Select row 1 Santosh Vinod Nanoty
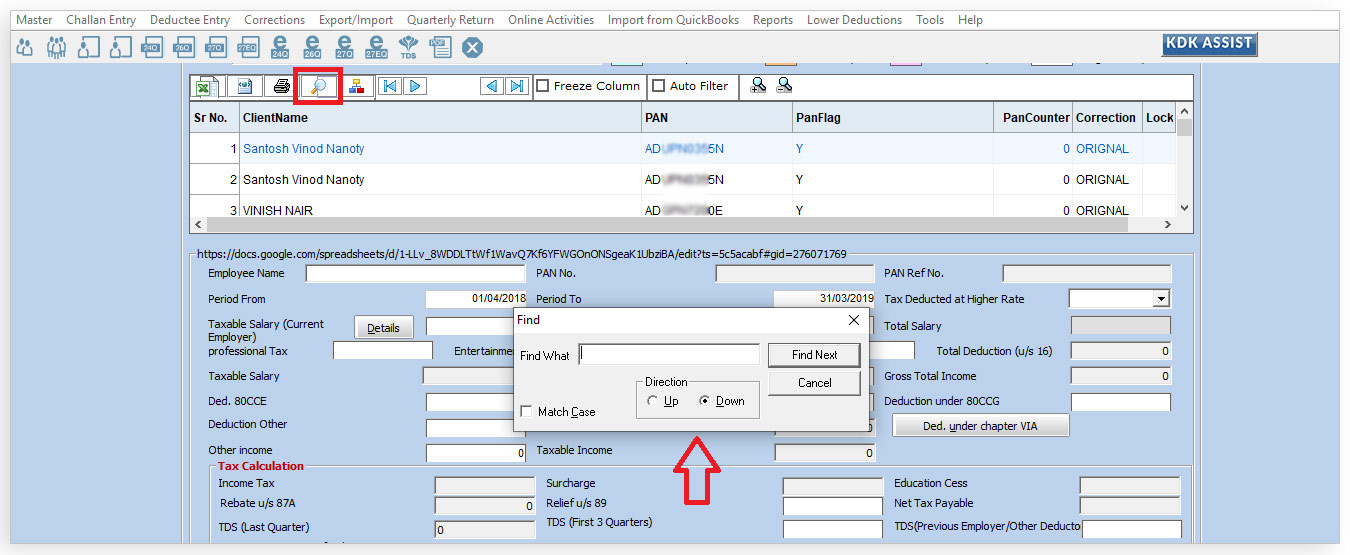This screenshot has height=555, width=1350. tap(683, 149)
